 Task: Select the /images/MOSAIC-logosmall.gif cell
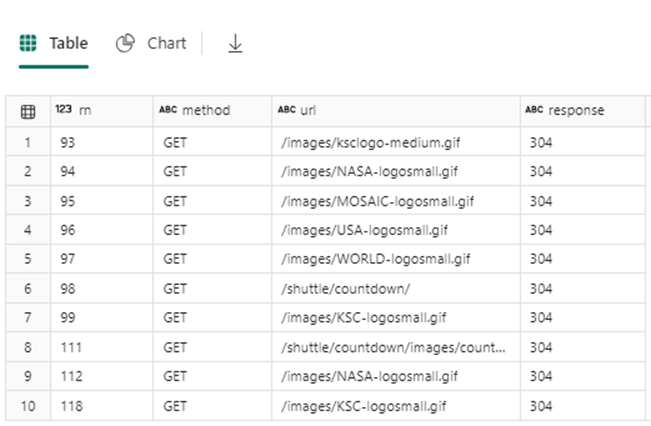click(x=378, y=201)
